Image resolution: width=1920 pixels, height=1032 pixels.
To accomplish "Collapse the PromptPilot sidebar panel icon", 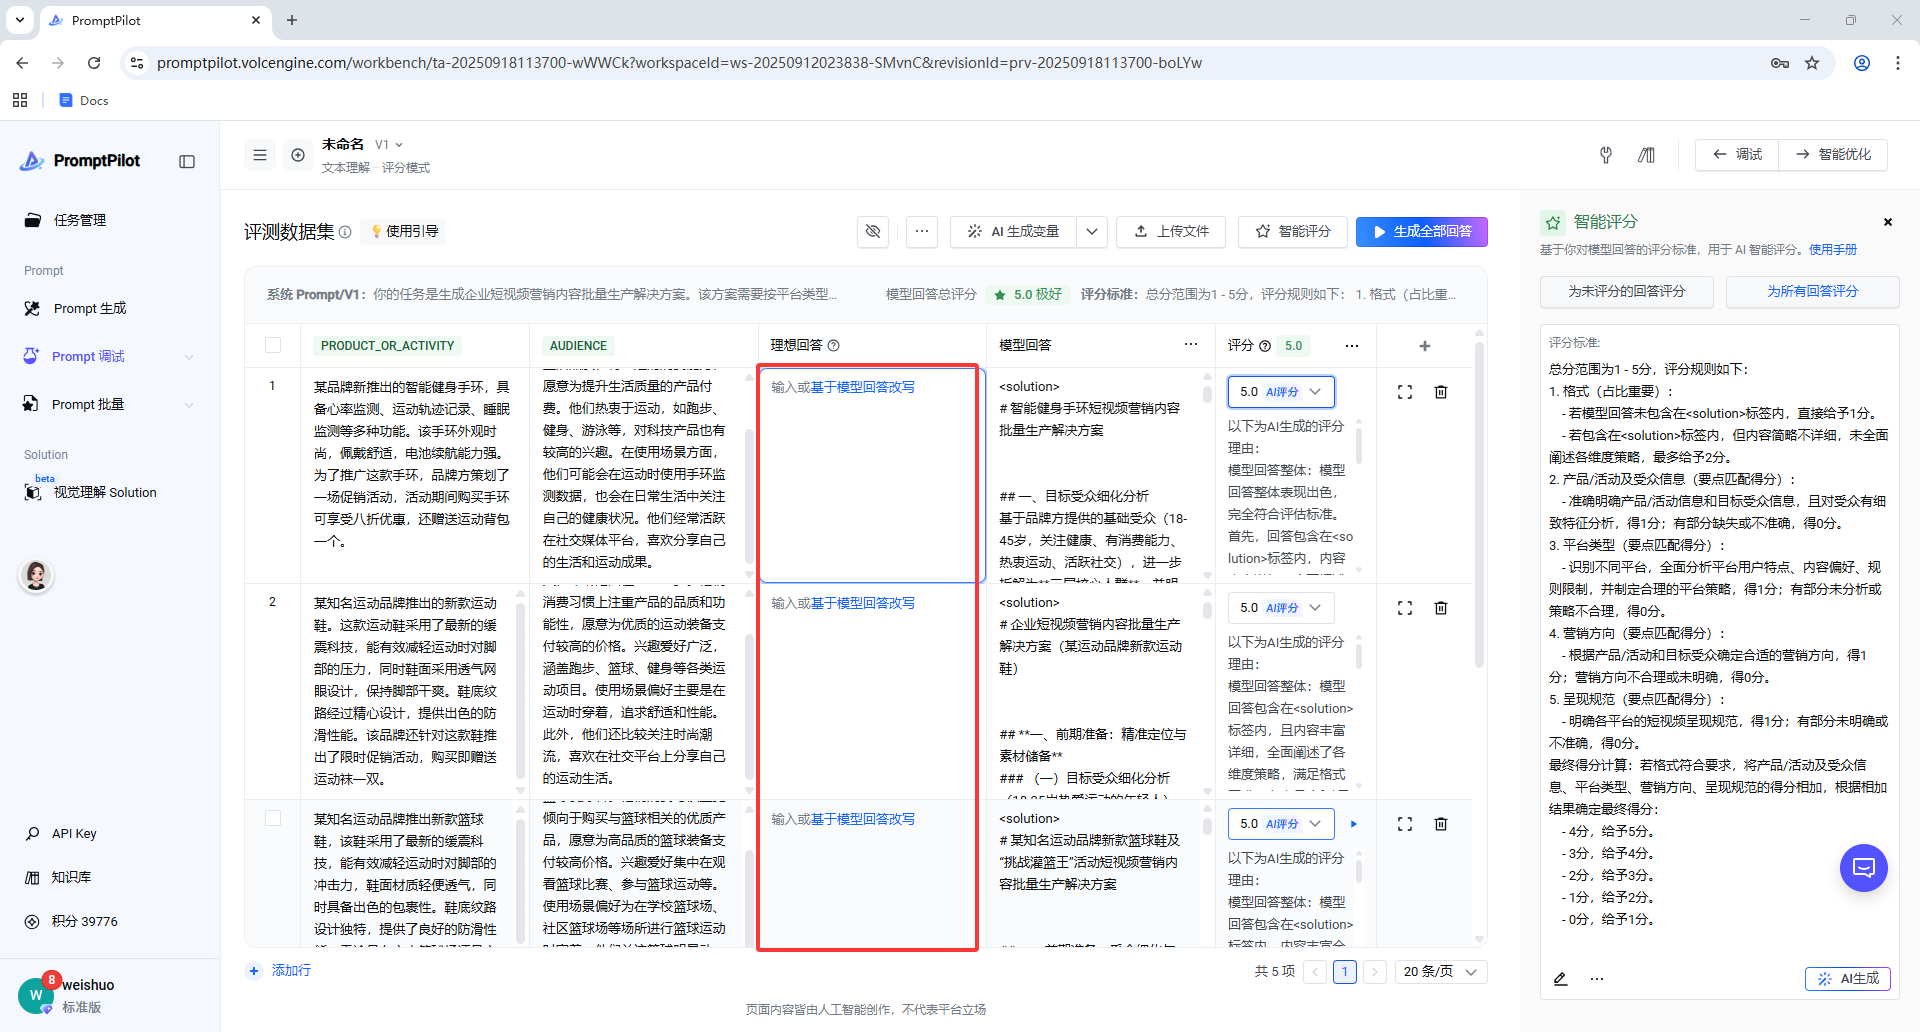I will point(187,161).
